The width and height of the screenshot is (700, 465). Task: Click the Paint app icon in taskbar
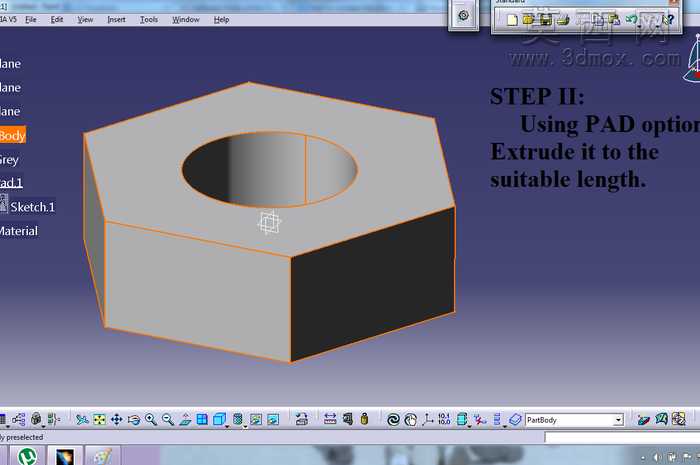(102, 456)
